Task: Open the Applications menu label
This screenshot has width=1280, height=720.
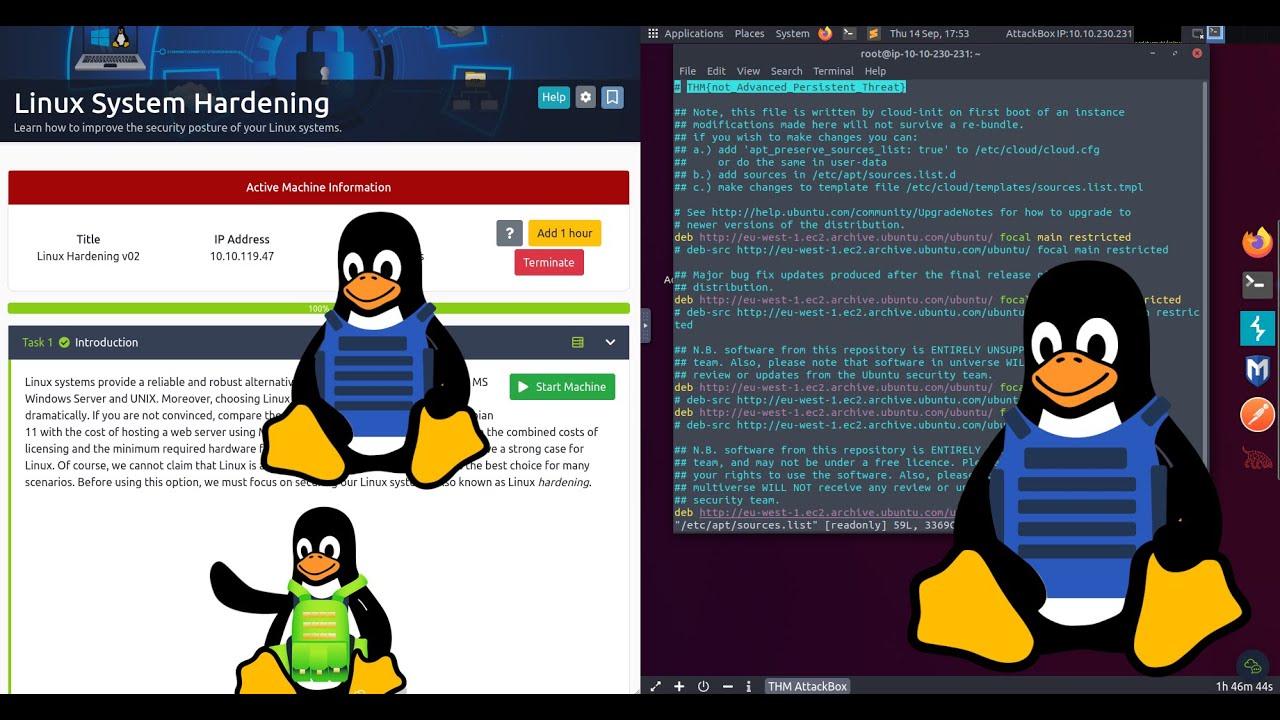Action: (x=693, y=33)
